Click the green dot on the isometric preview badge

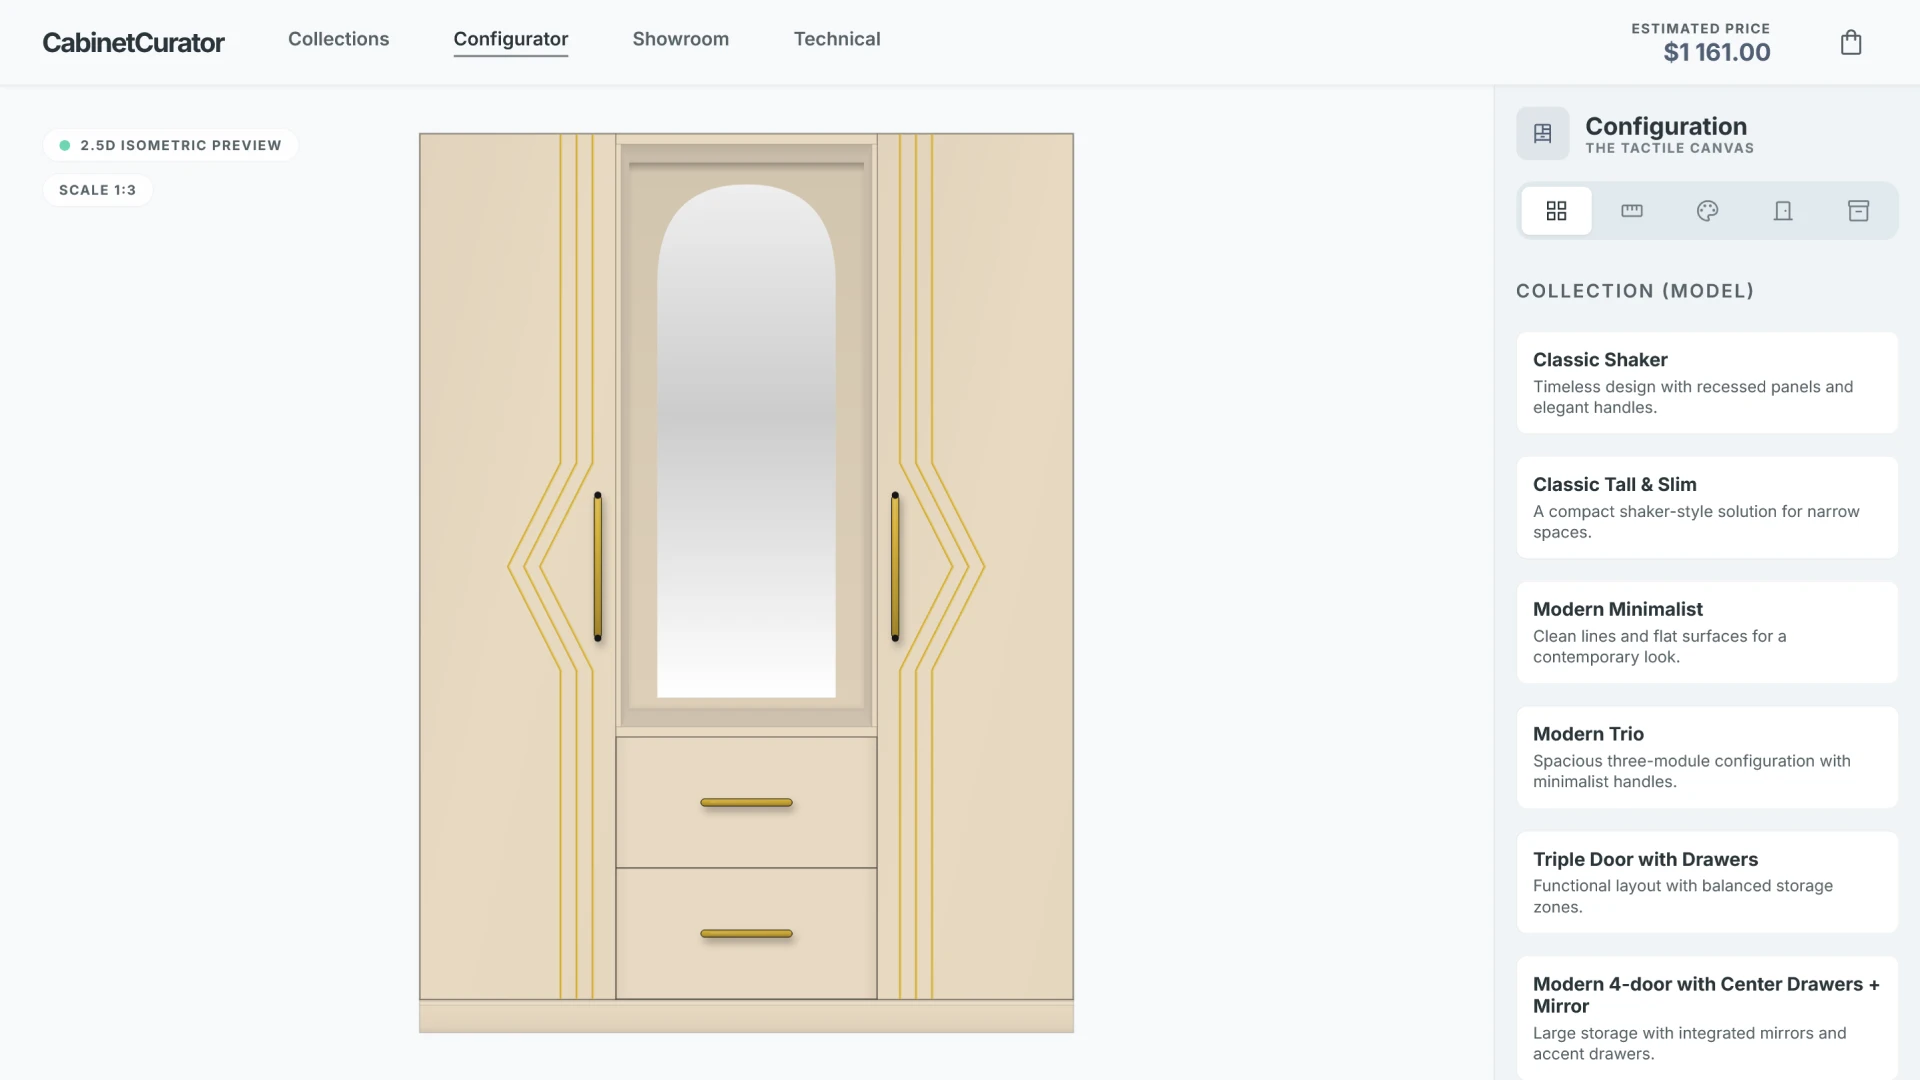[64, 145]
